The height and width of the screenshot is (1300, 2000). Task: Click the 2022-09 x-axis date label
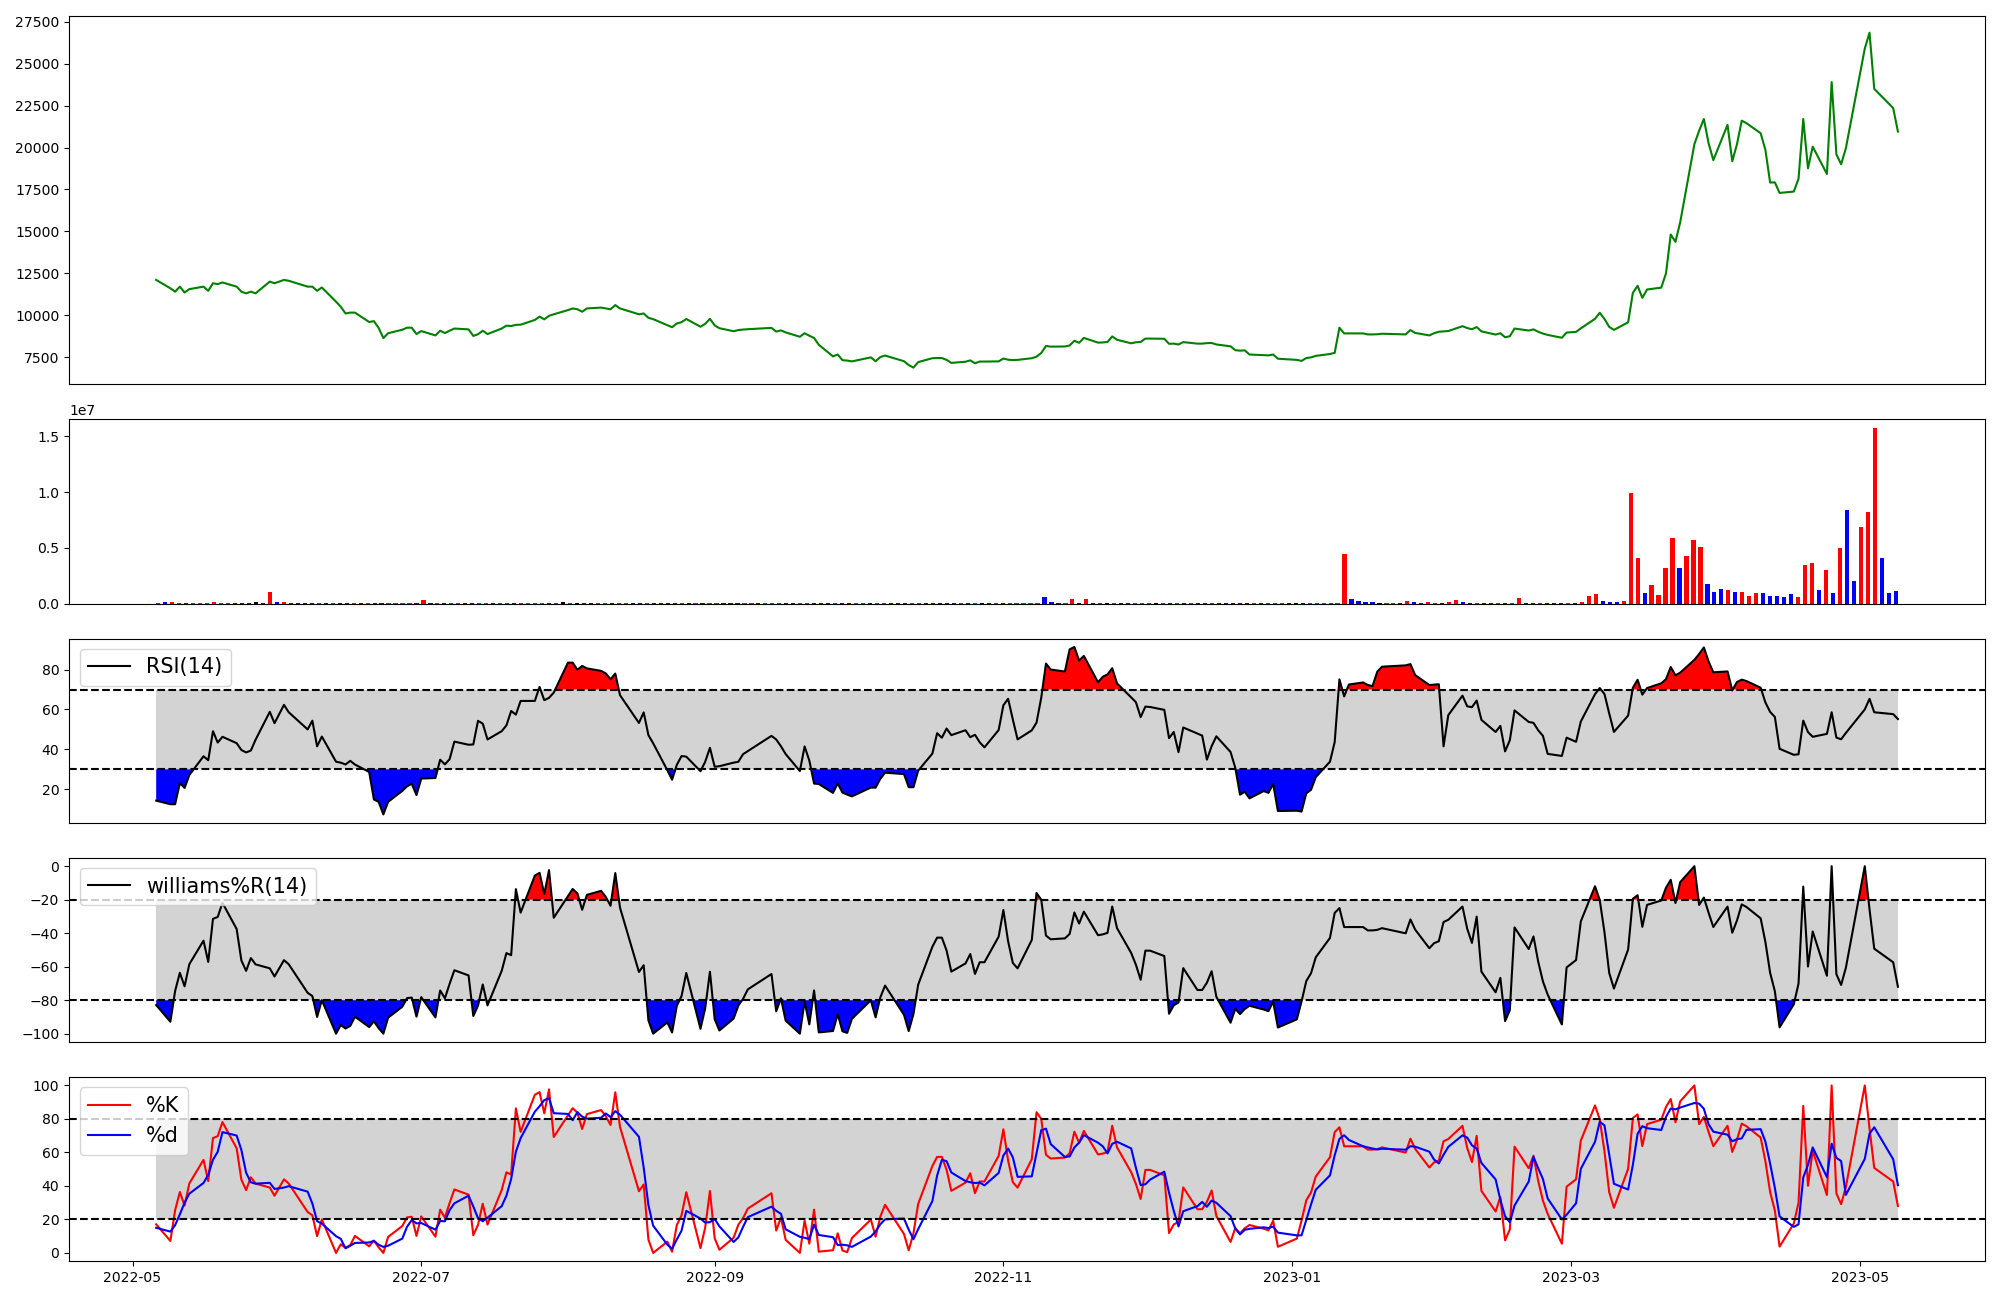pyautogui.click(x=715, y=1277)
